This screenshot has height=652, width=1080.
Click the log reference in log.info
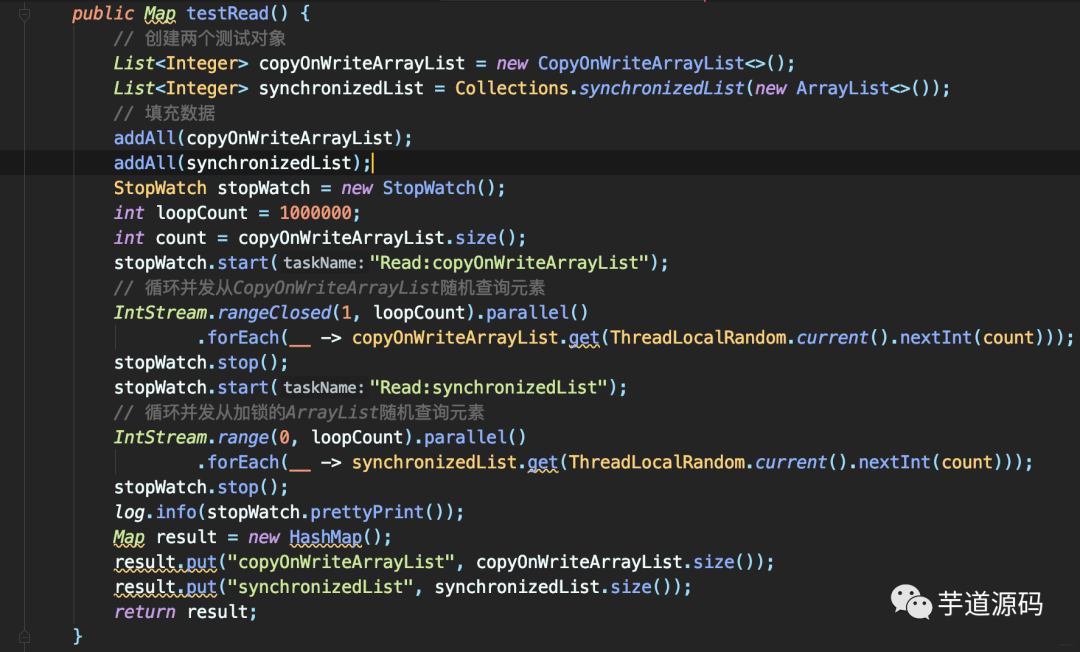[x=129, y=512]
